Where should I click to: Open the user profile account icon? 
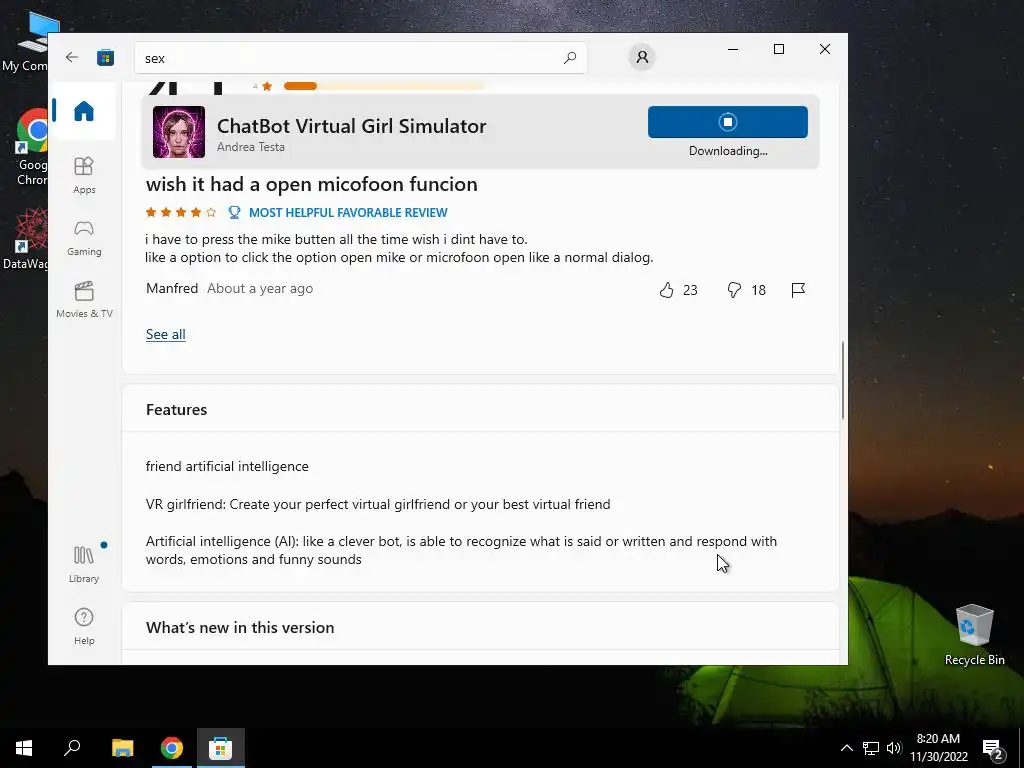click(x=642, y=57)
